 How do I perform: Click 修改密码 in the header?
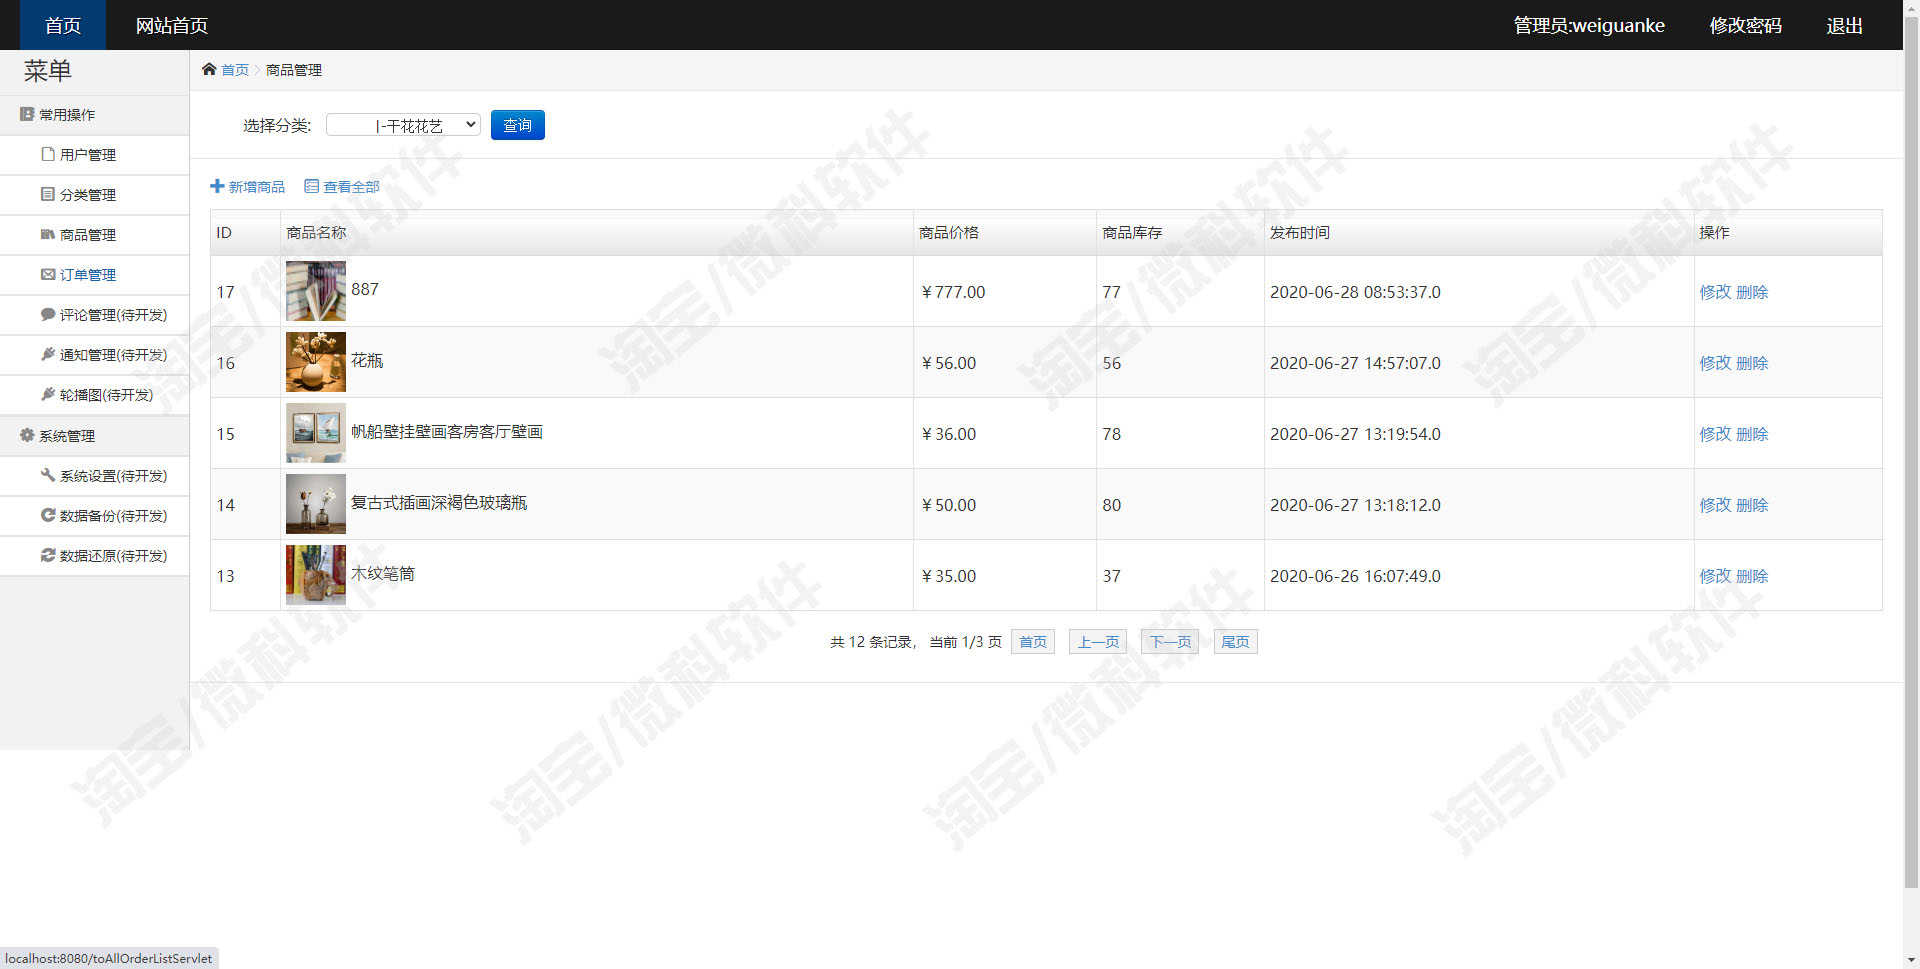coord(1745,25)
